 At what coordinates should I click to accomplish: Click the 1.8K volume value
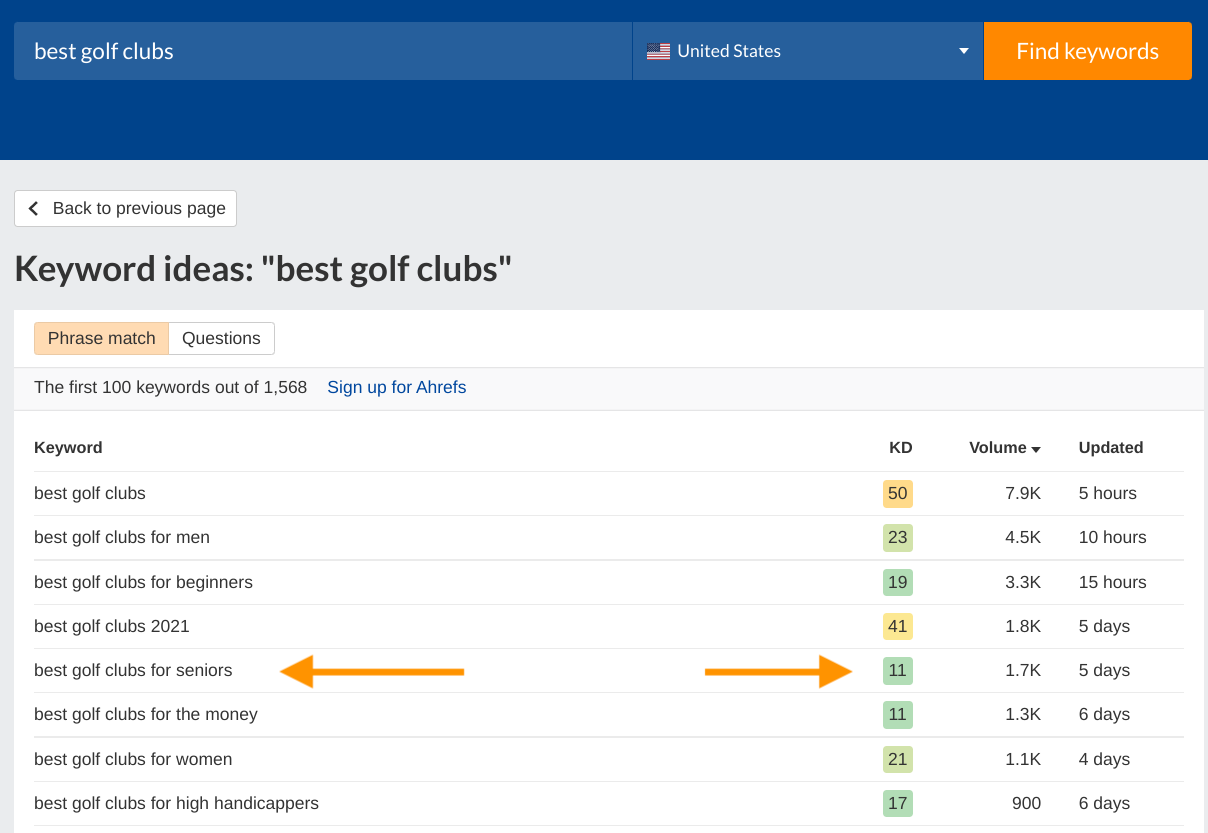tap(1023, 626)
